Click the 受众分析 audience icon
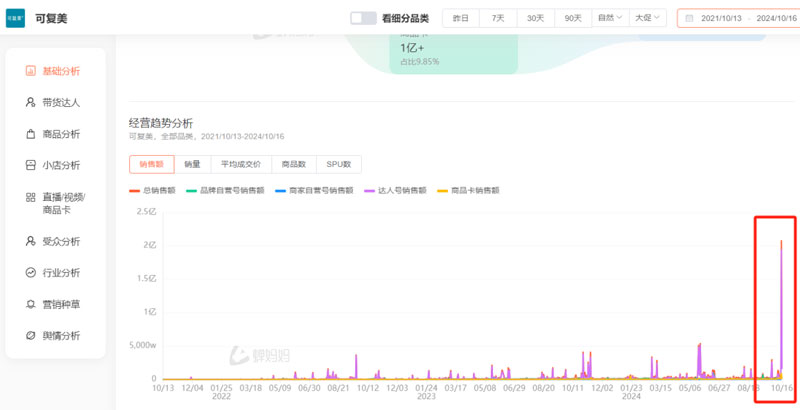800x410 pixels. click(30, 241)
